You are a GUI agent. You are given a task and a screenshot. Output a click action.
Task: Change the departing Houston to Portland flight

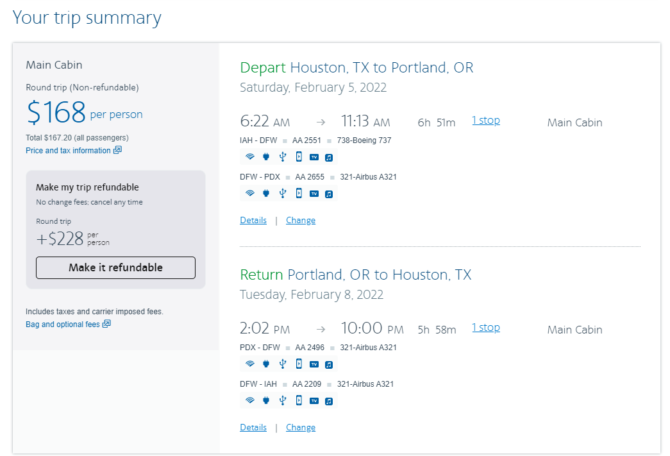[300, 221]
